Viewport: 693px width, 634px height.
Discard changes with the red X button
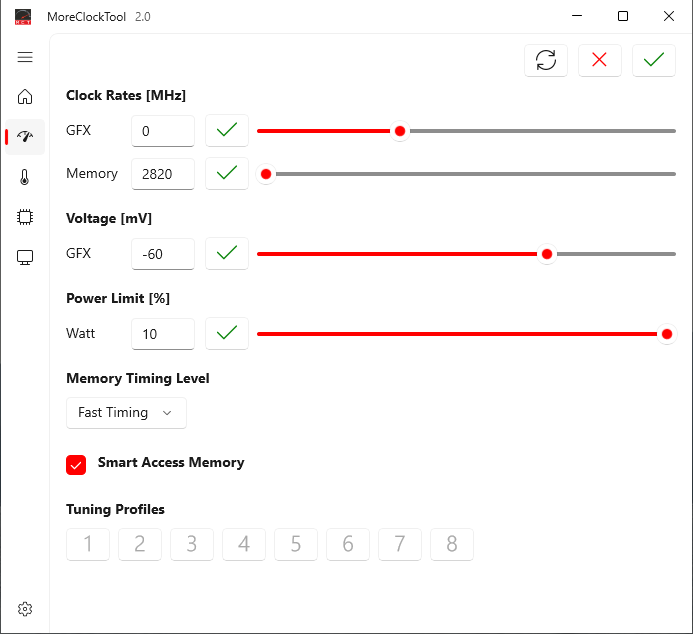600,60
